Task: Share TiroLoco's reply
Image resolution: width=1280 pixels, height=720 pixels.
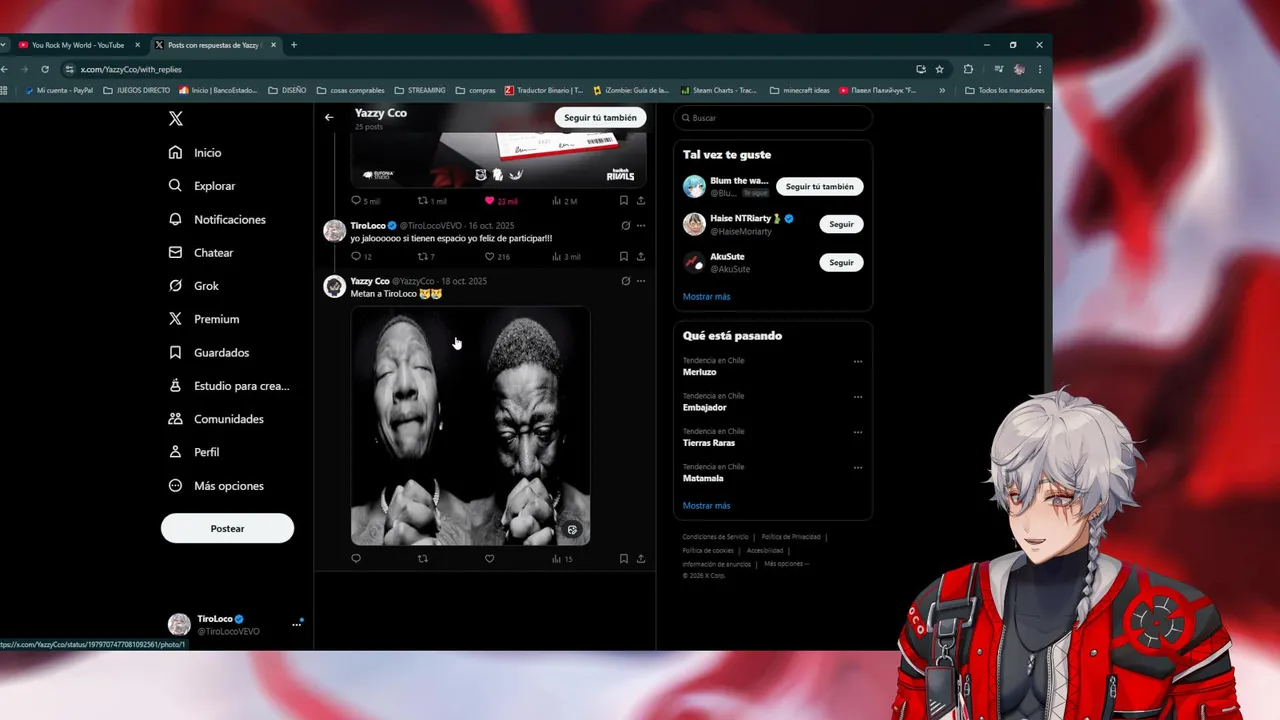Action: (x=641, y=257)
